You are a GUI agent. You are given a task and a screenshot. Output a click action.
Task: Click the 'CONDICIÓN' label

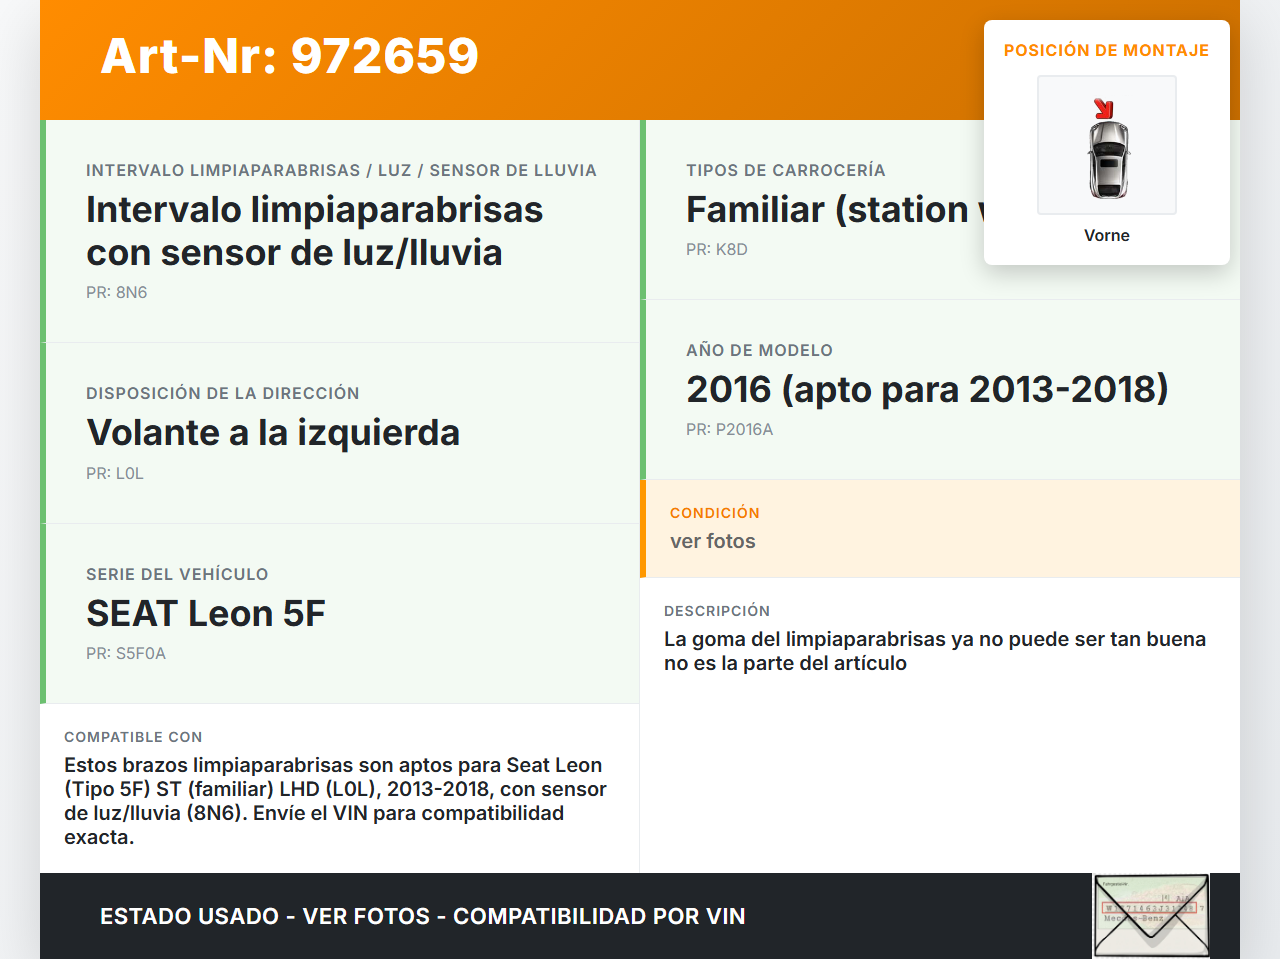point(715,513)
